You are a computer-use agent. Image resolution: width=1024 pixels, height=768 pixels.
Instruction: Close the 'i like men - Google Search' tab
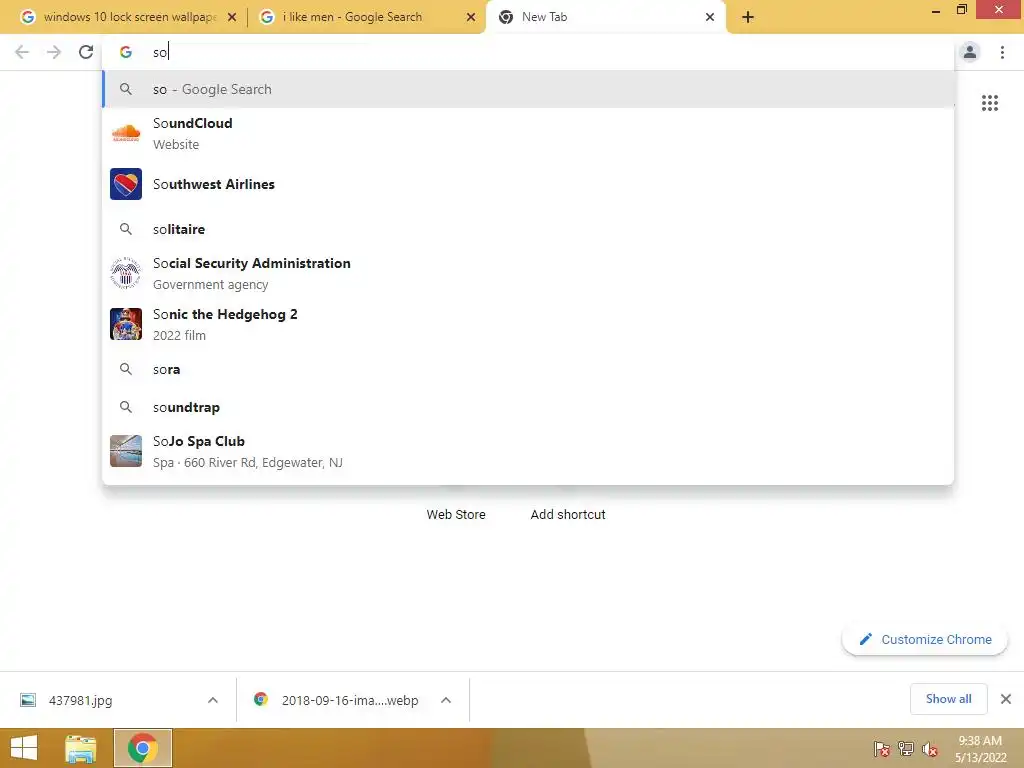point(471,17)
